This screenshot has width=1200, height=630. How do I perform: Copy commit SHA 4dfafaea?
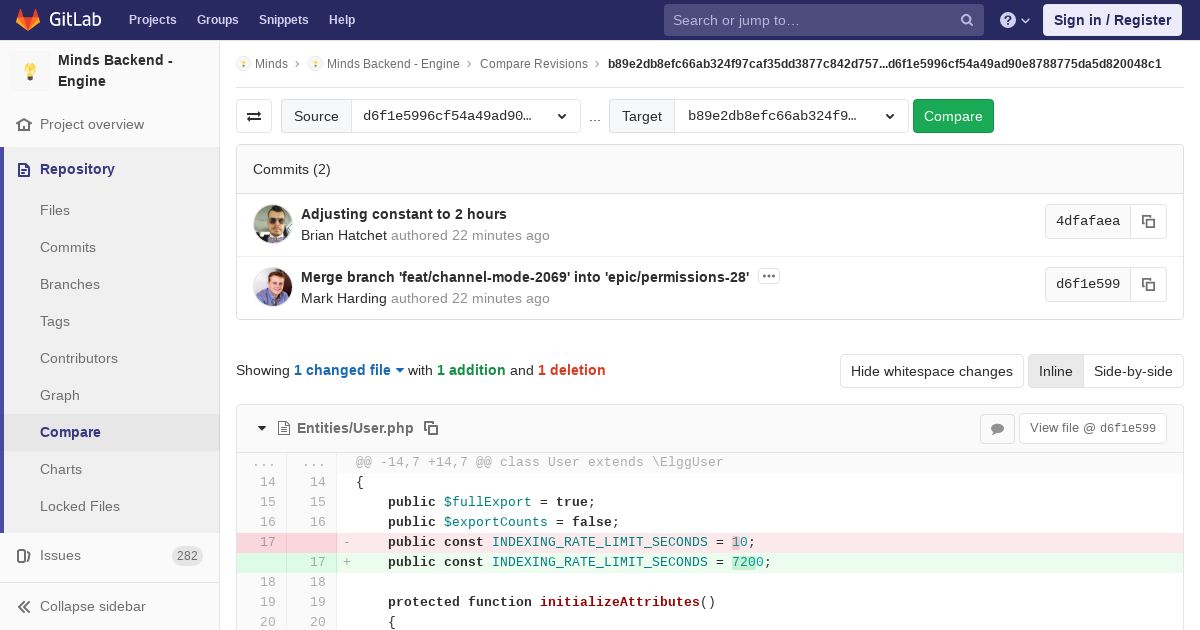[1148, 222]
